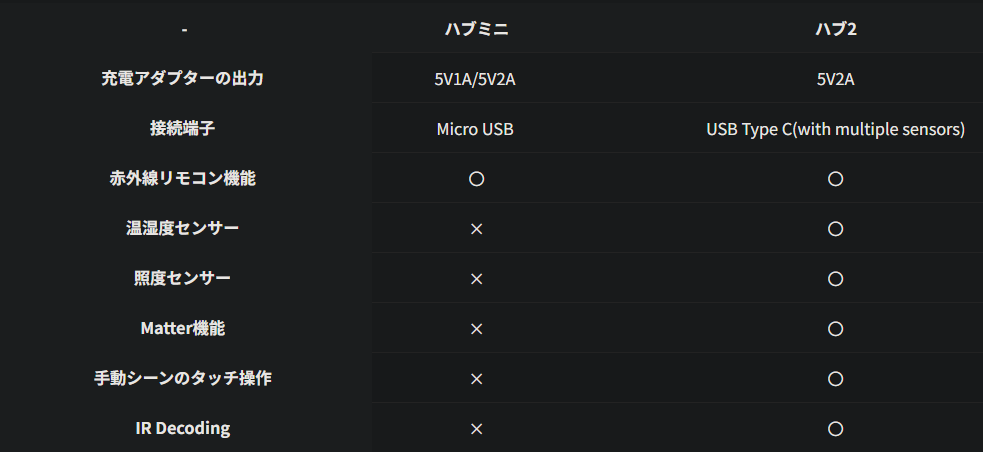Image resolution: width=983 pixels, height=452 pixels.
Task: Click the circle icon for ハブ2 赤外線リモコン機能
Action: [836, 179]
